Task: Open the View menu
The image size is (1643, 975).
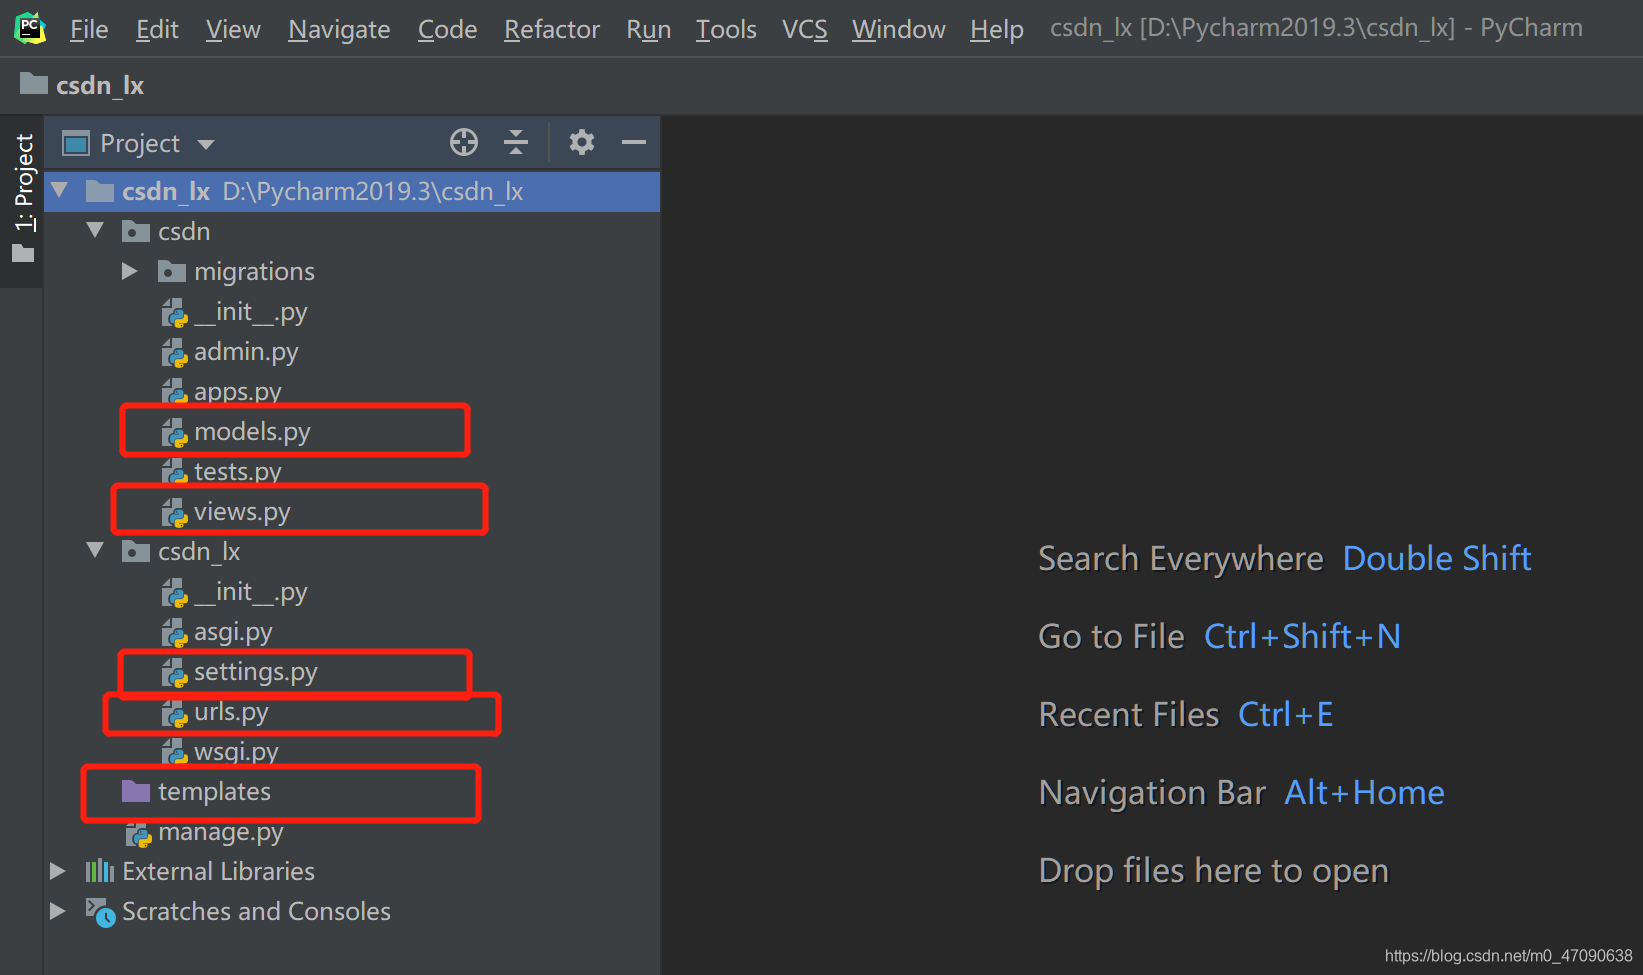Action: 233,29
